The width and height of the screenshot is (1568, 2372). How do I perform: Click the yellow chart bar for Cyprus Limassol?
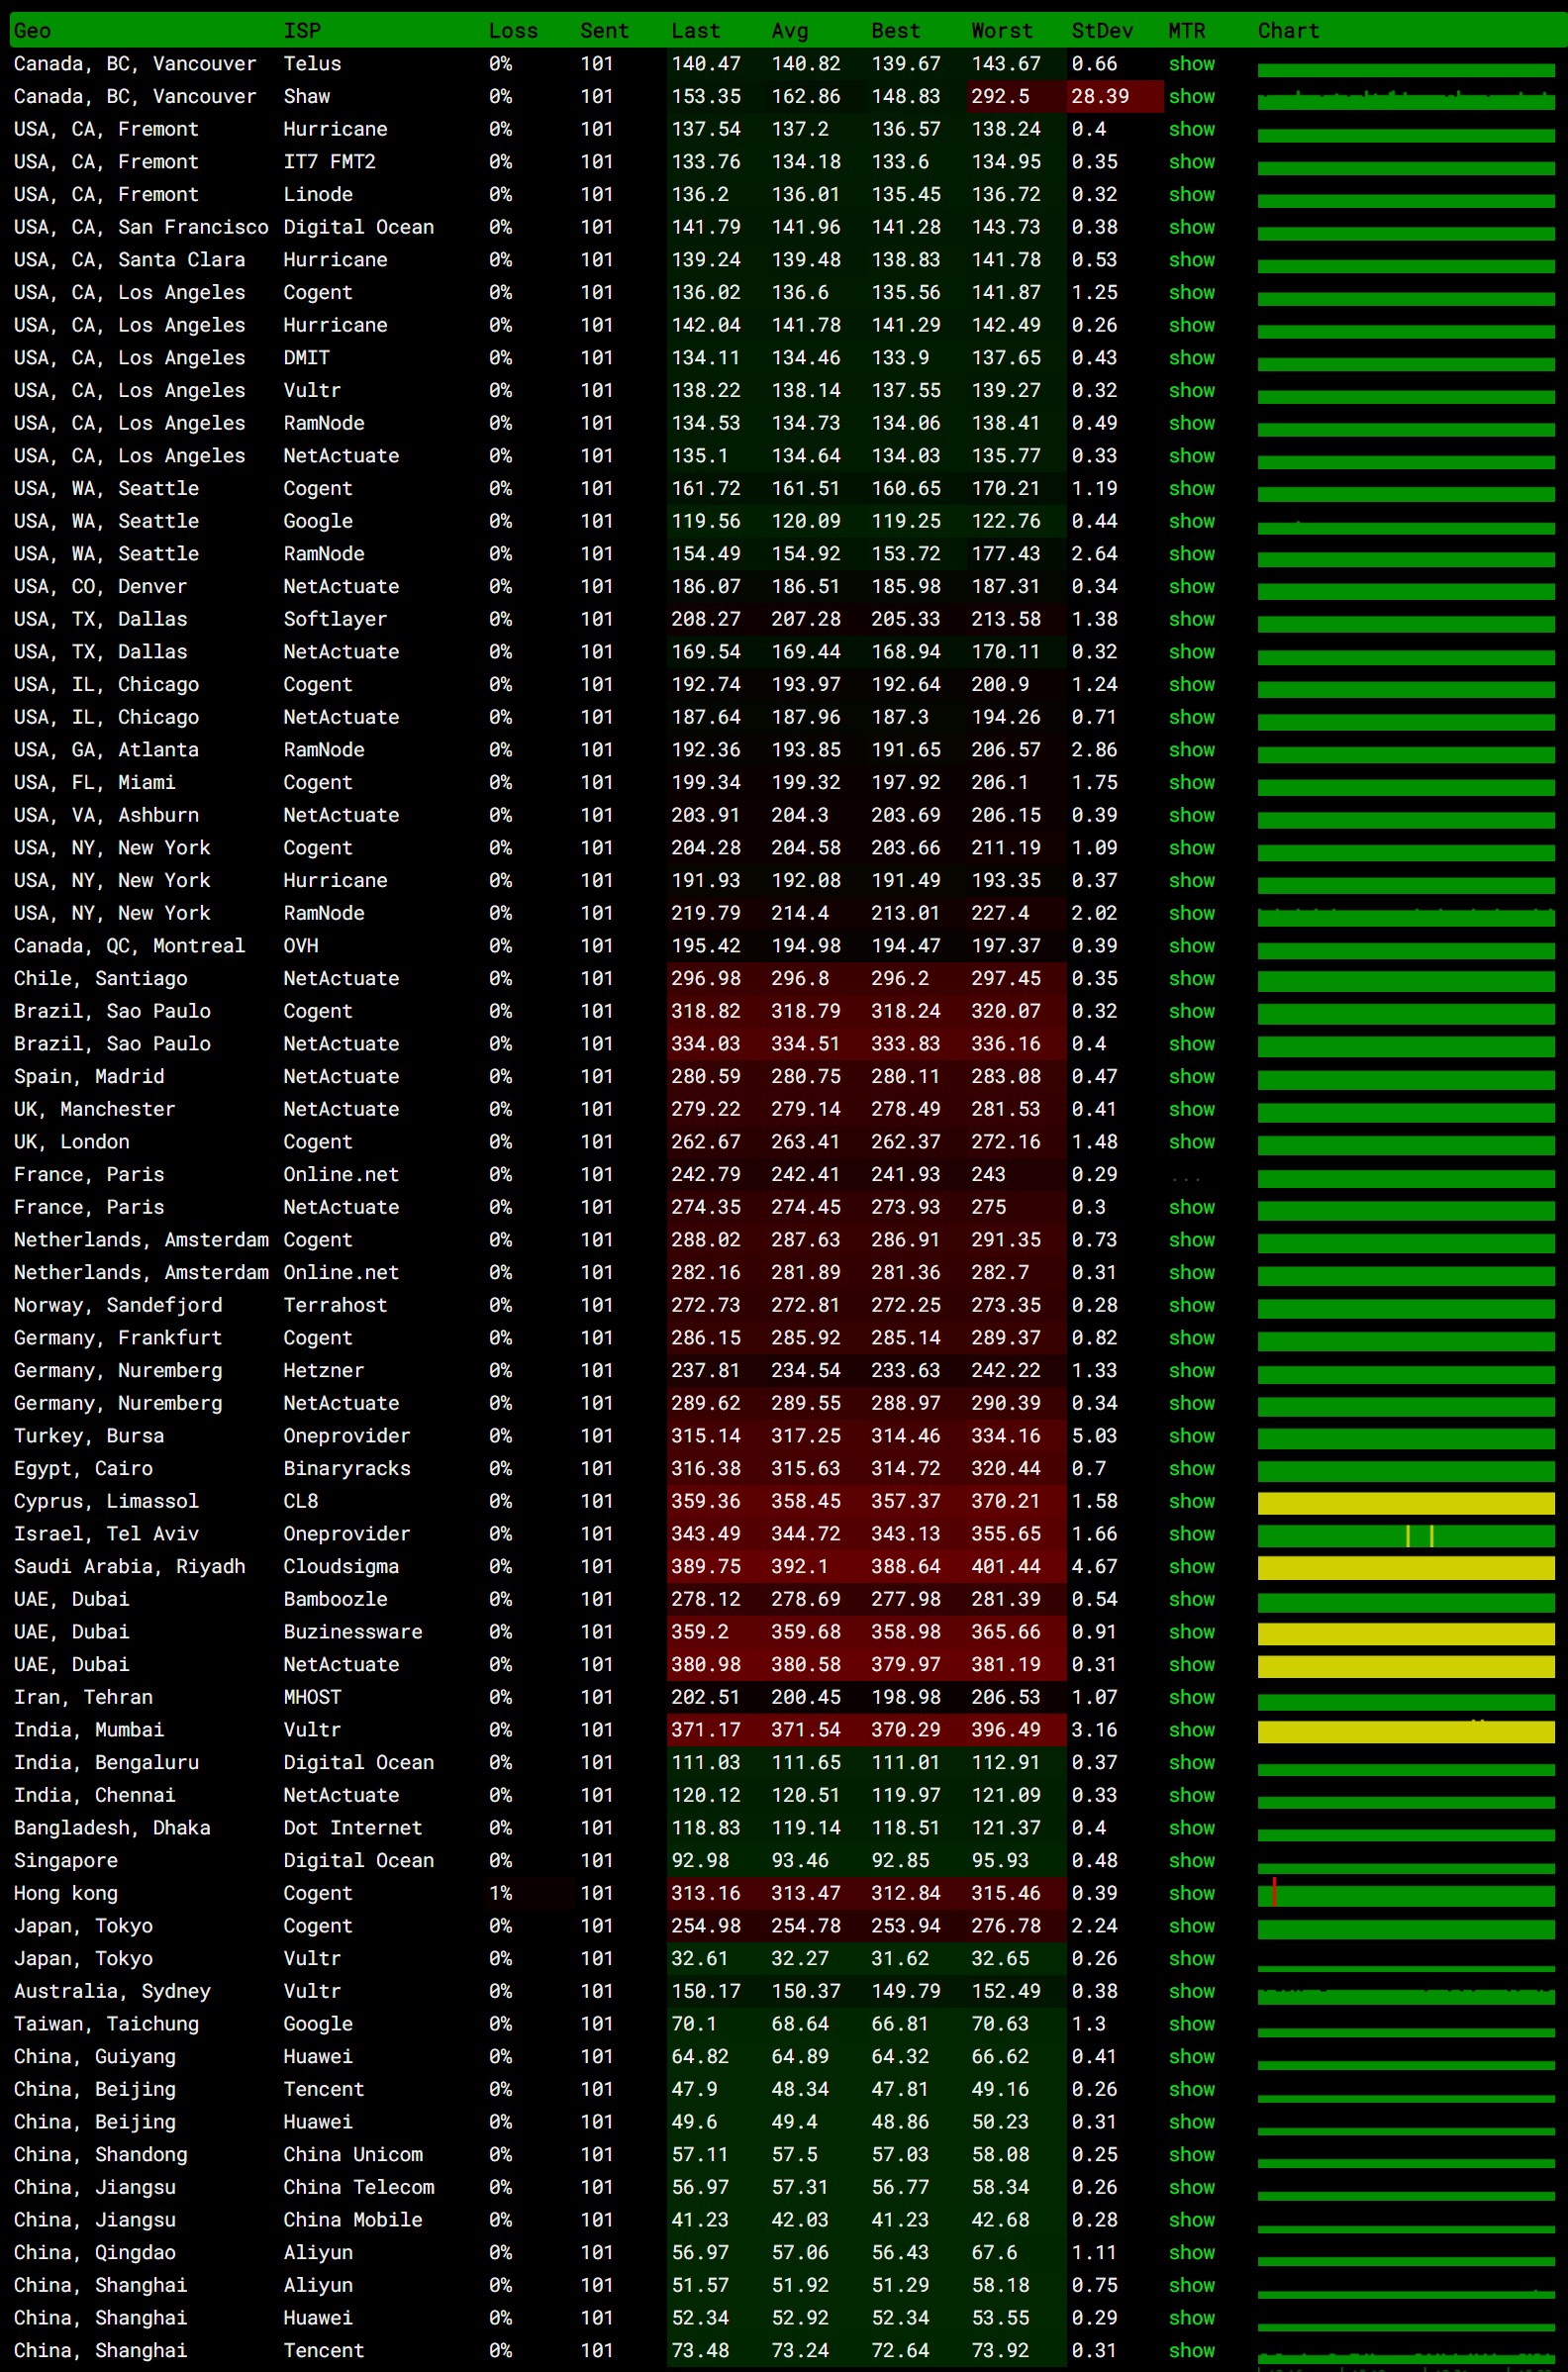point(1406,1503)
